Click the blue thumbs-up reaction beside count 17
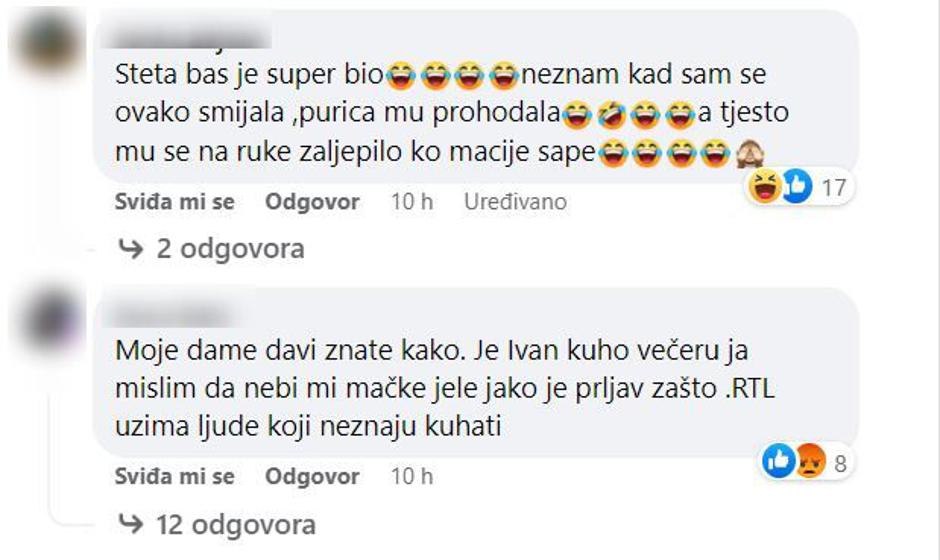 797,186
